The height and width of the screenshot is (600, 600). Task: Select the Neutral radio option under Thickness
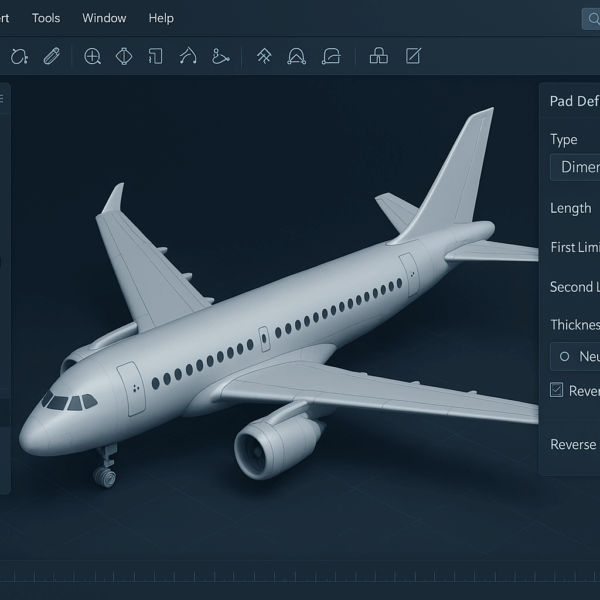(x=565, y=356)
